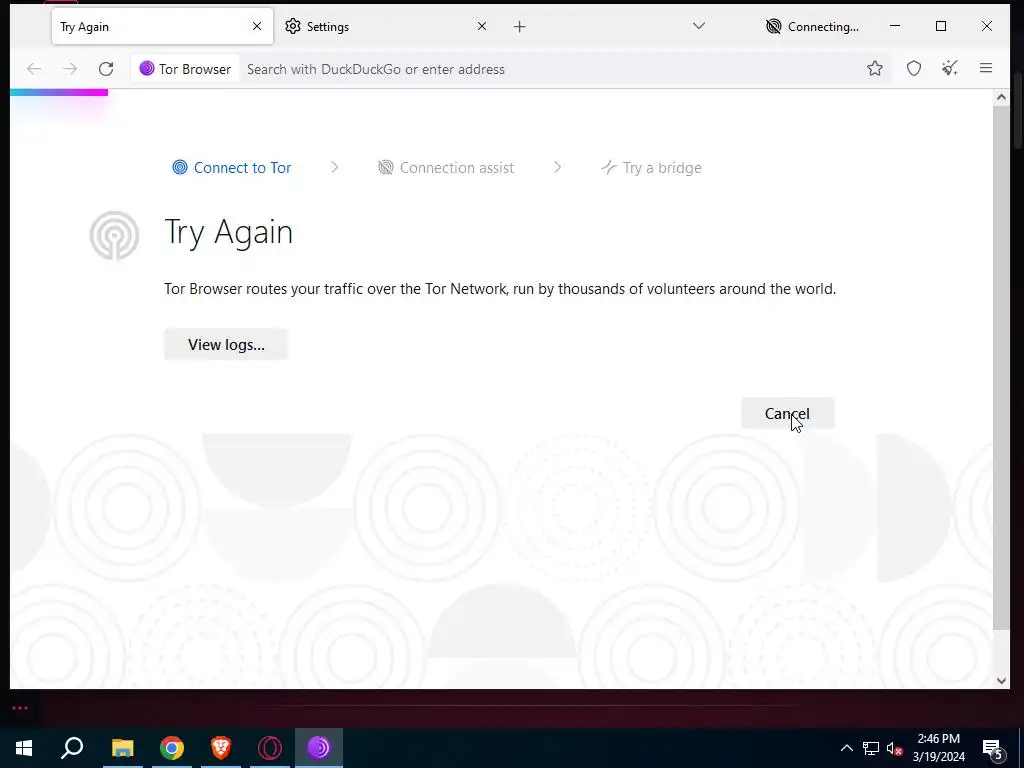This screenshot has height=768, width=1024.
Task: Switch to the Settings tab
Action: [385, 26]
